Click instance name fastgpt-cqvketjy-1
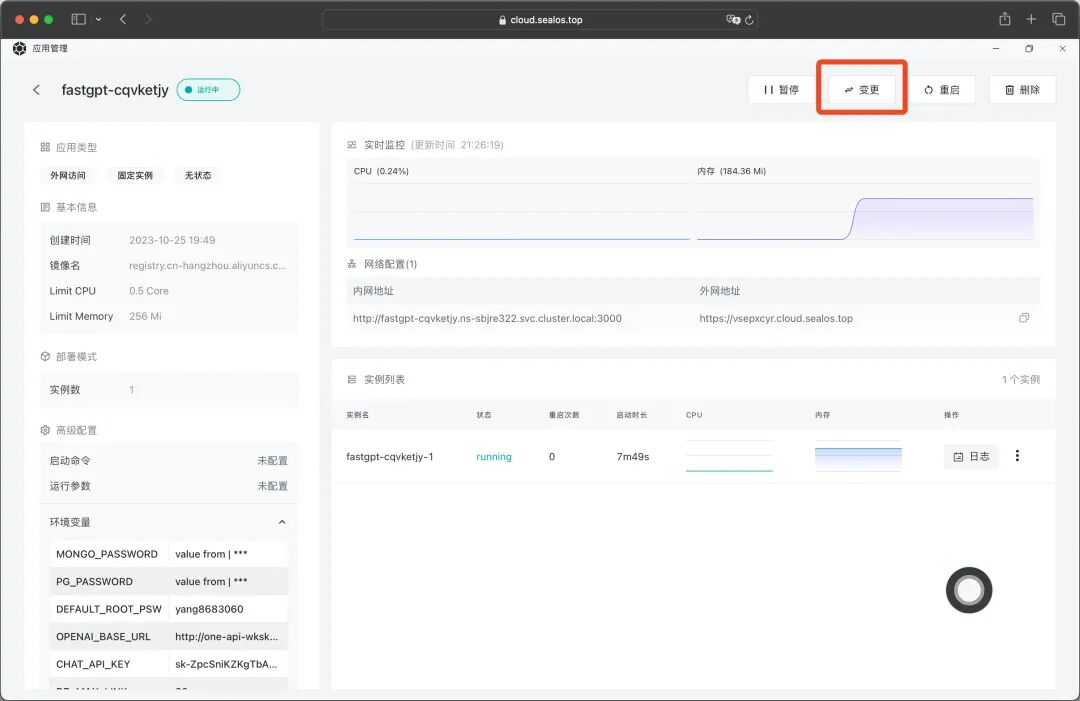The image size is (1080, 701). [389, 457]
